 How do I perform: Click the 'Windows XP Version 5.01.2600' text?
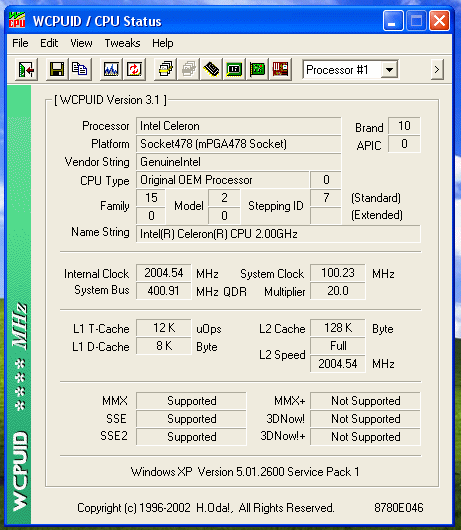tap(208, 472)
